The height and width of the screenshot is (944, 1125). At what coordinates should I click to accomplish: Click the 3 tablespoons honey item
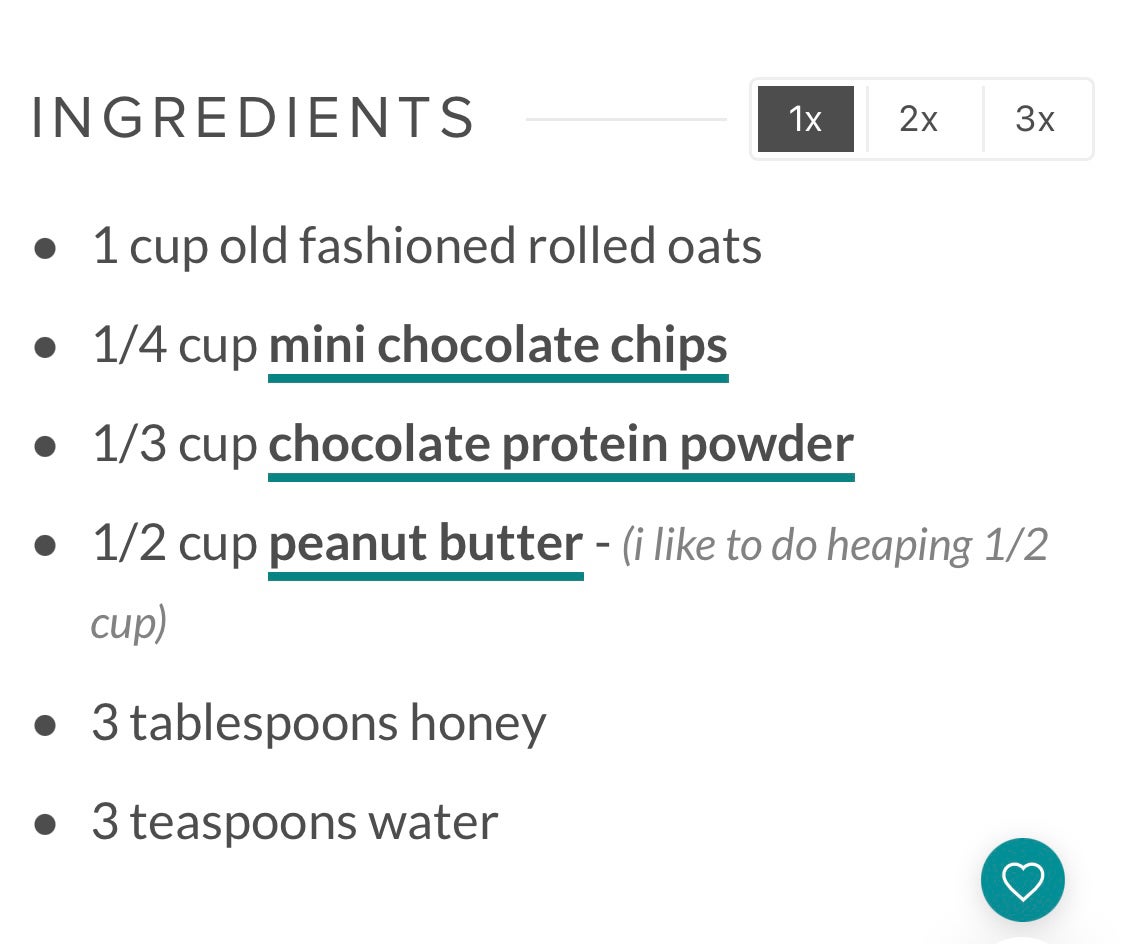point(319,723)
